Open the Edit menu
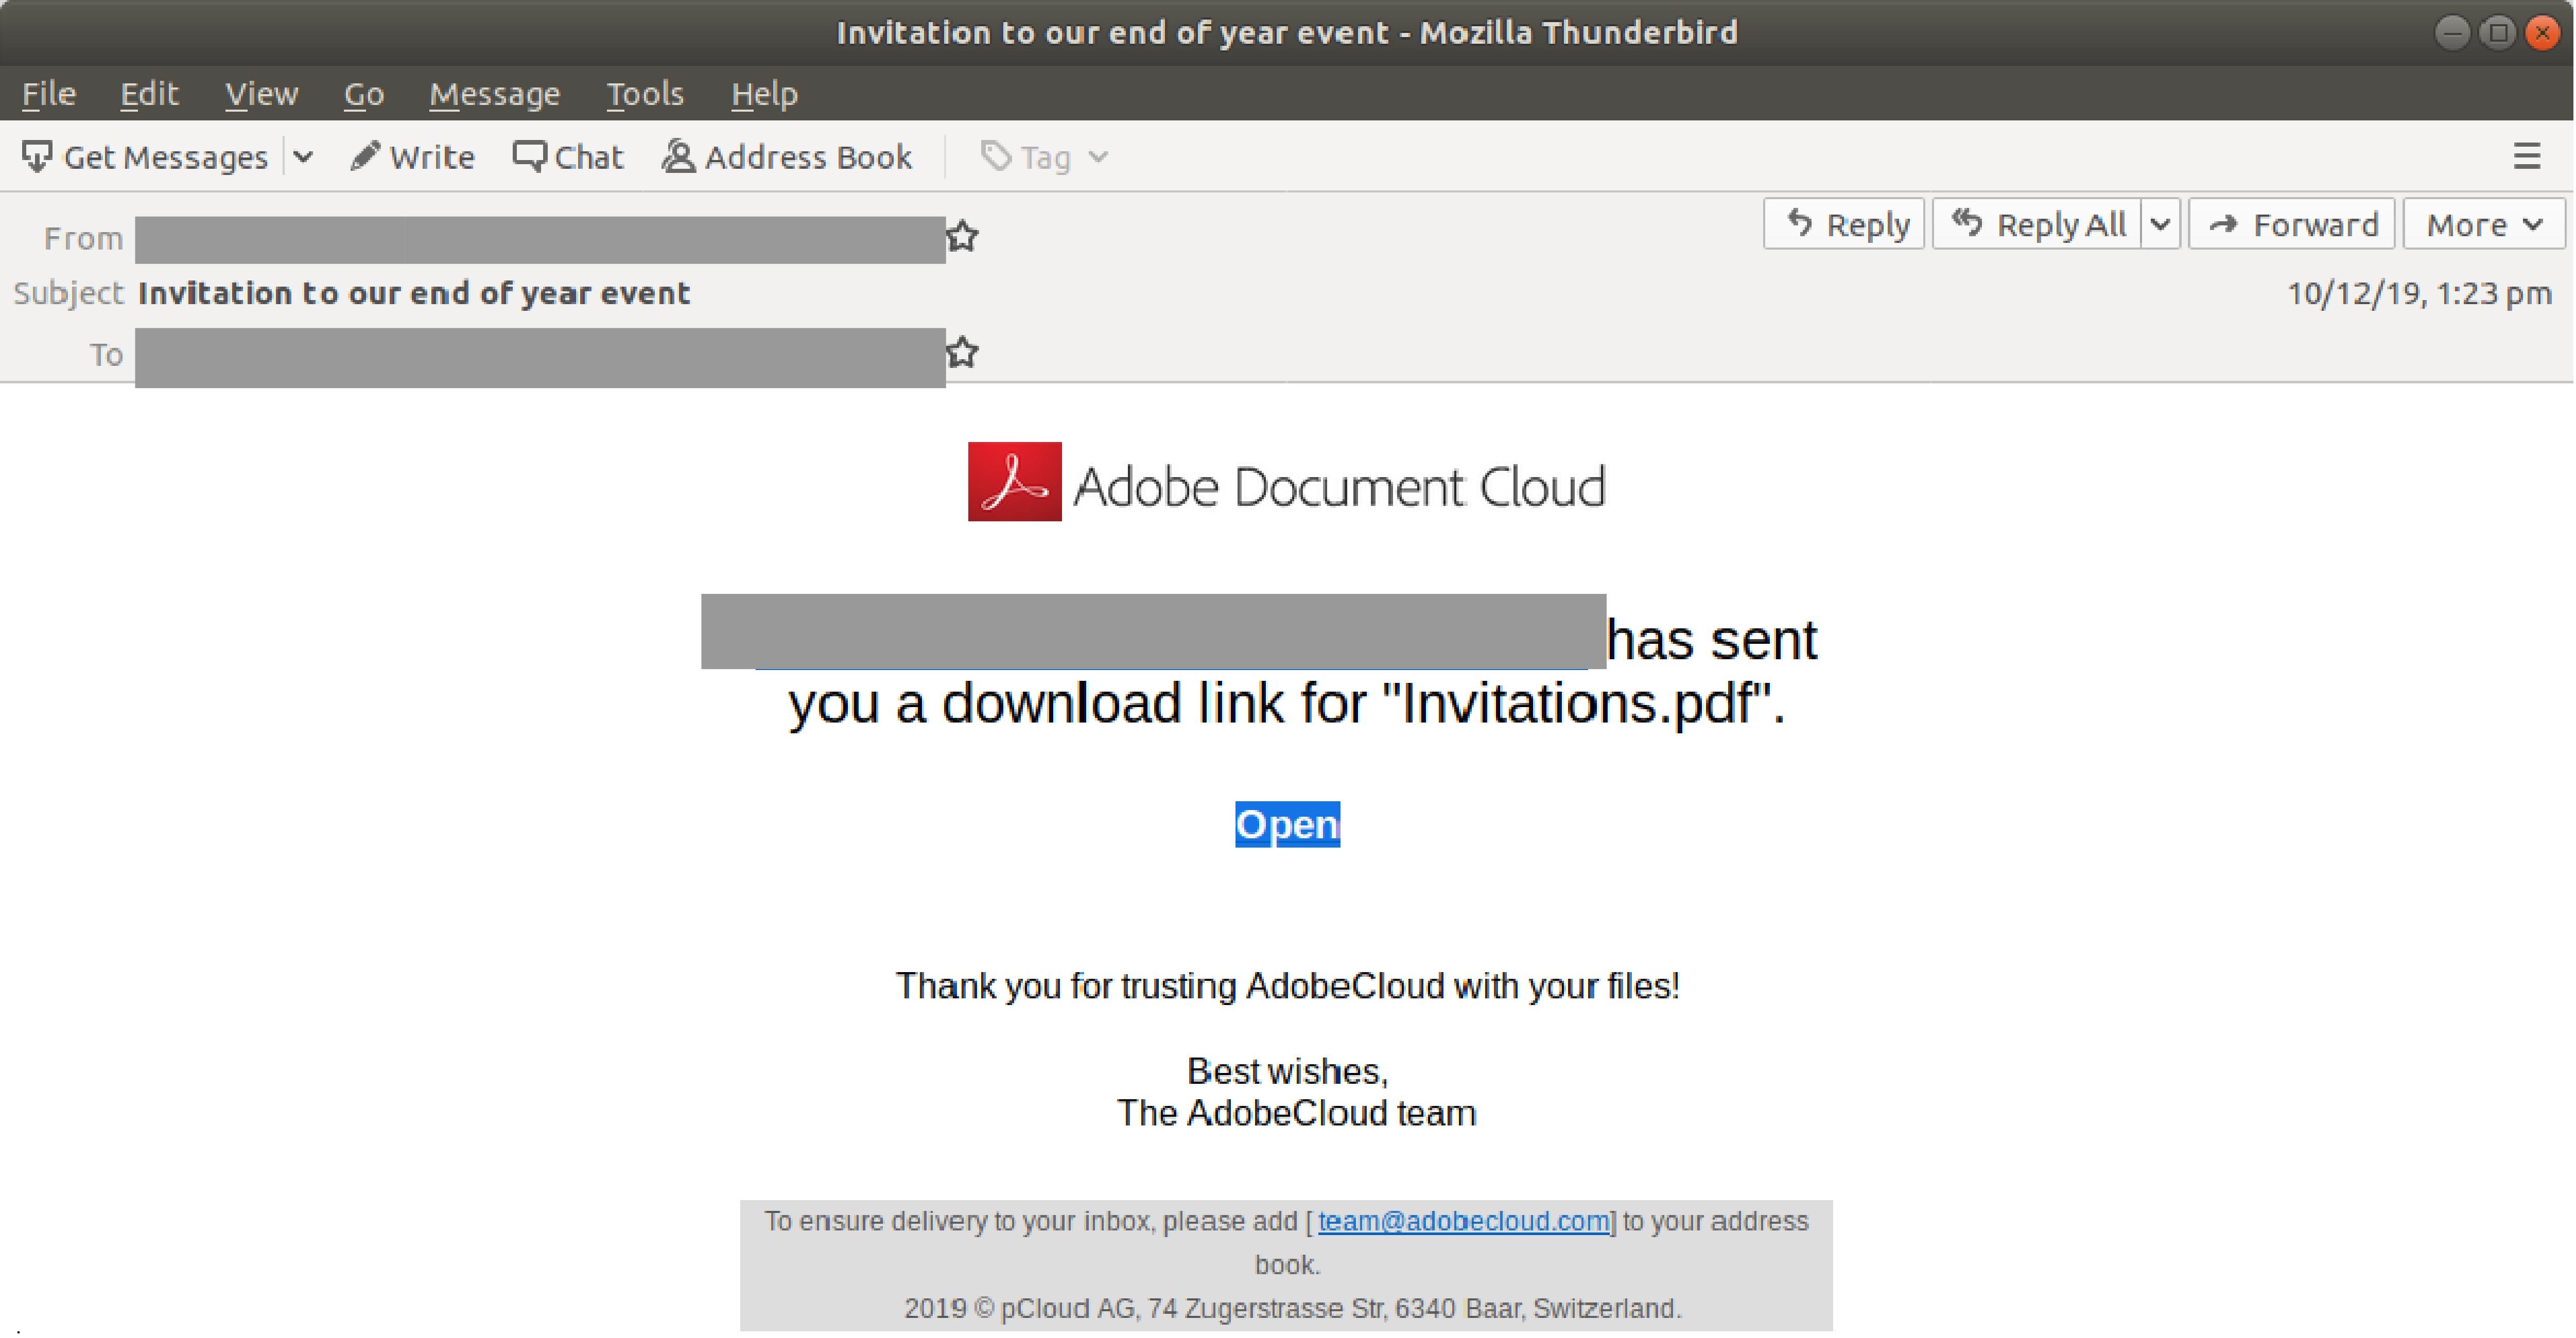 point(149,94)
